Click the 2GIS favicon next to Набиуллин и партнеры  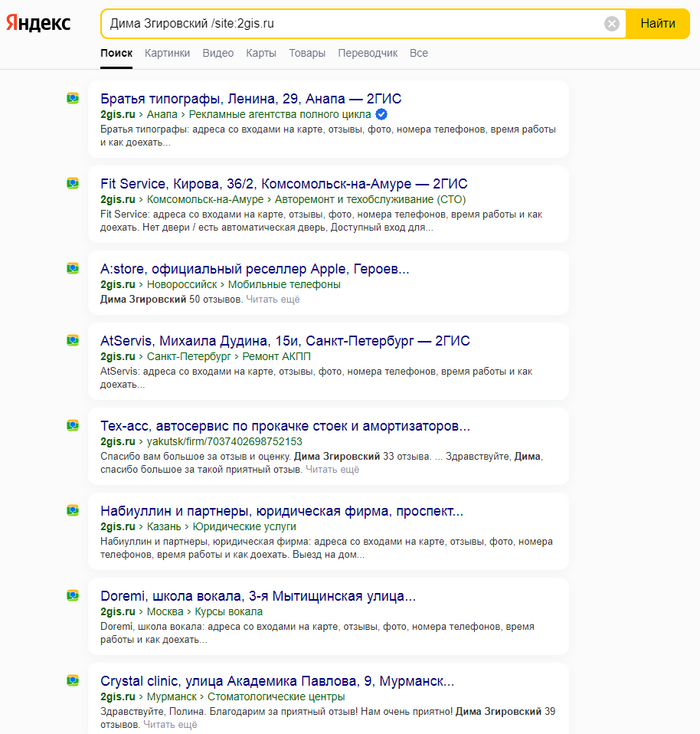[73, 510]
